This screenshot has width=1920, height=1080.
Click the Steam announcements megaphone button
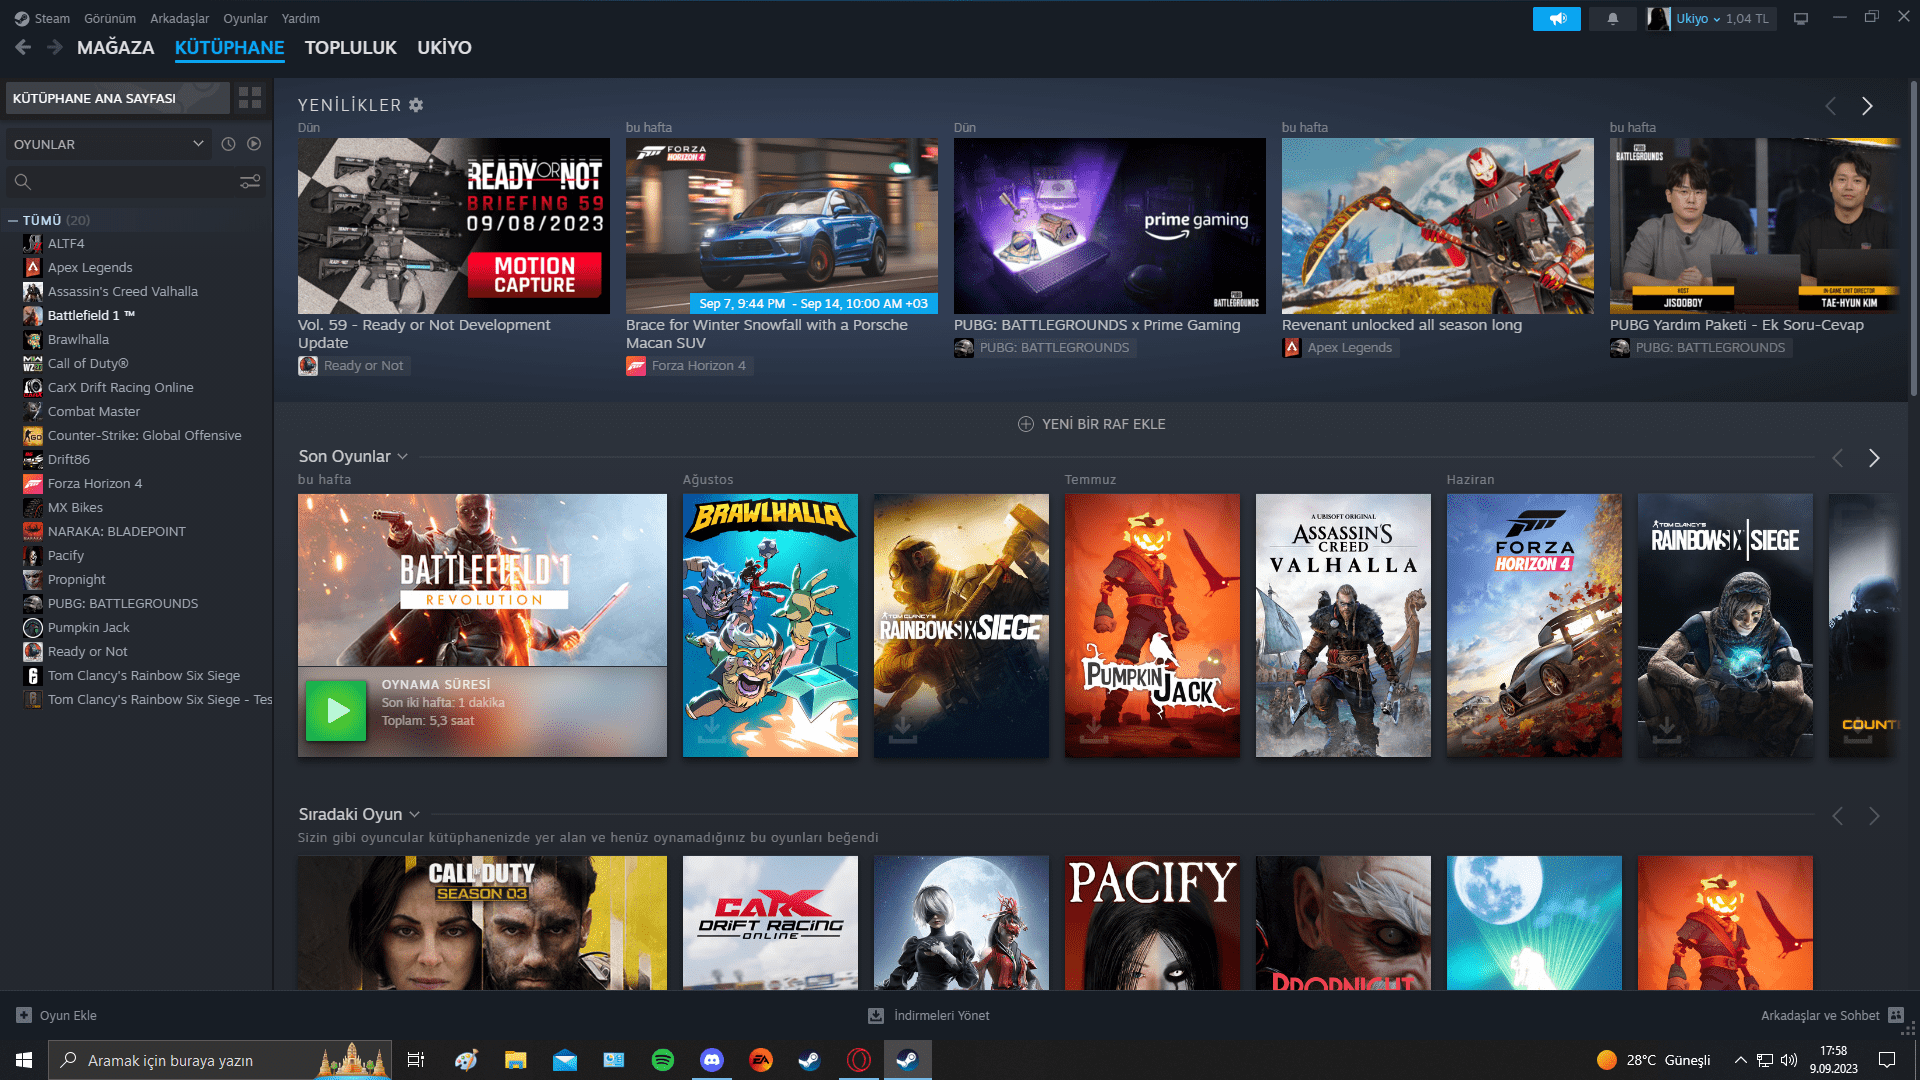coord(1557,18)
